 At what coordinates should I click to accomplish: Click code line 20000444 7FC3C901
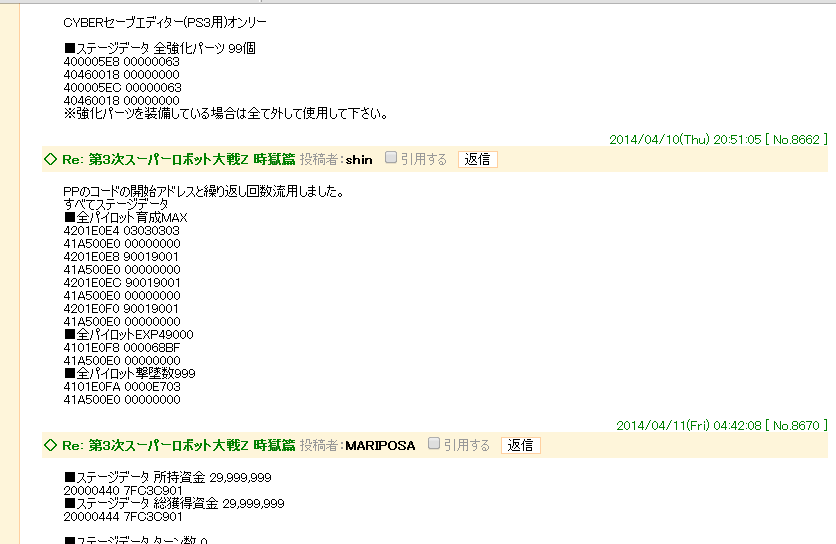pos(123,517)
